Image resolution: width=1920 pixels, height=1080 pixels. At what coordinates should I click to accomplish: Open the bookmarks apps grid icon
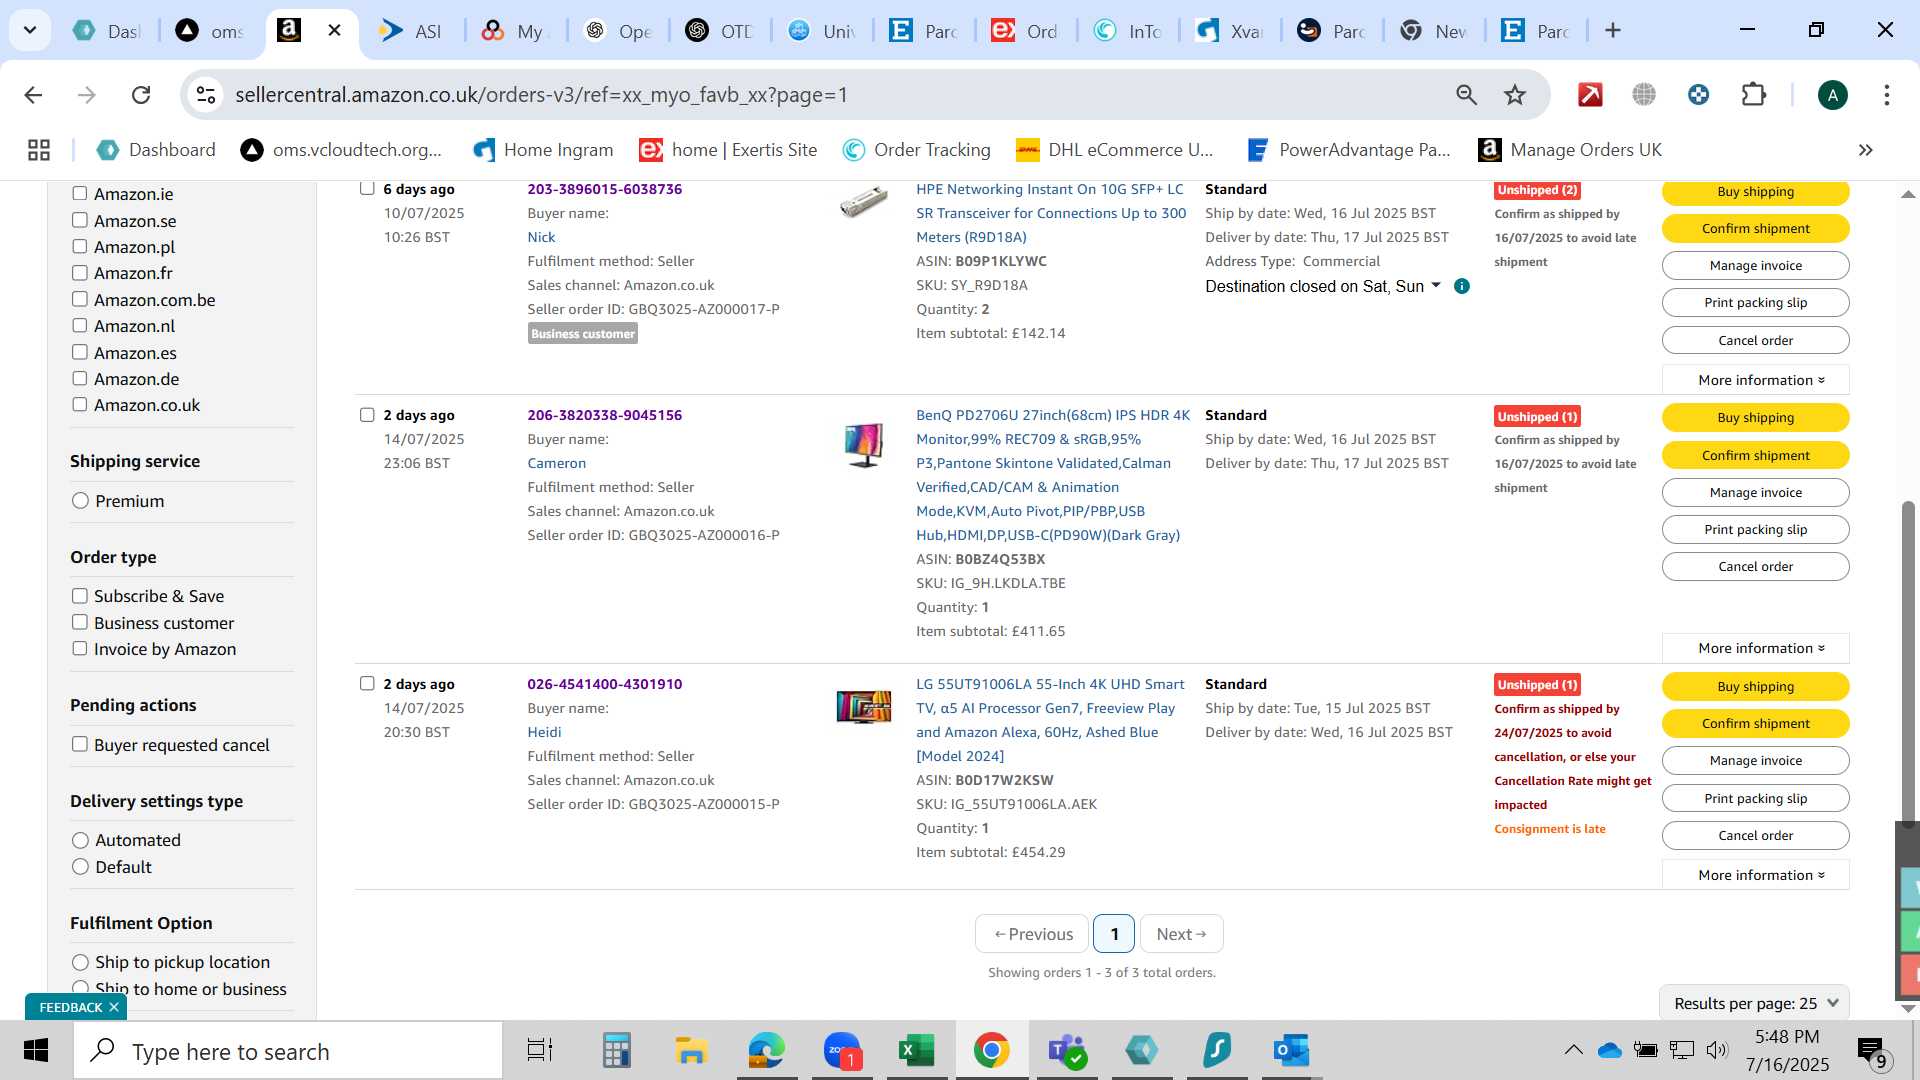[x=39, y=150]
